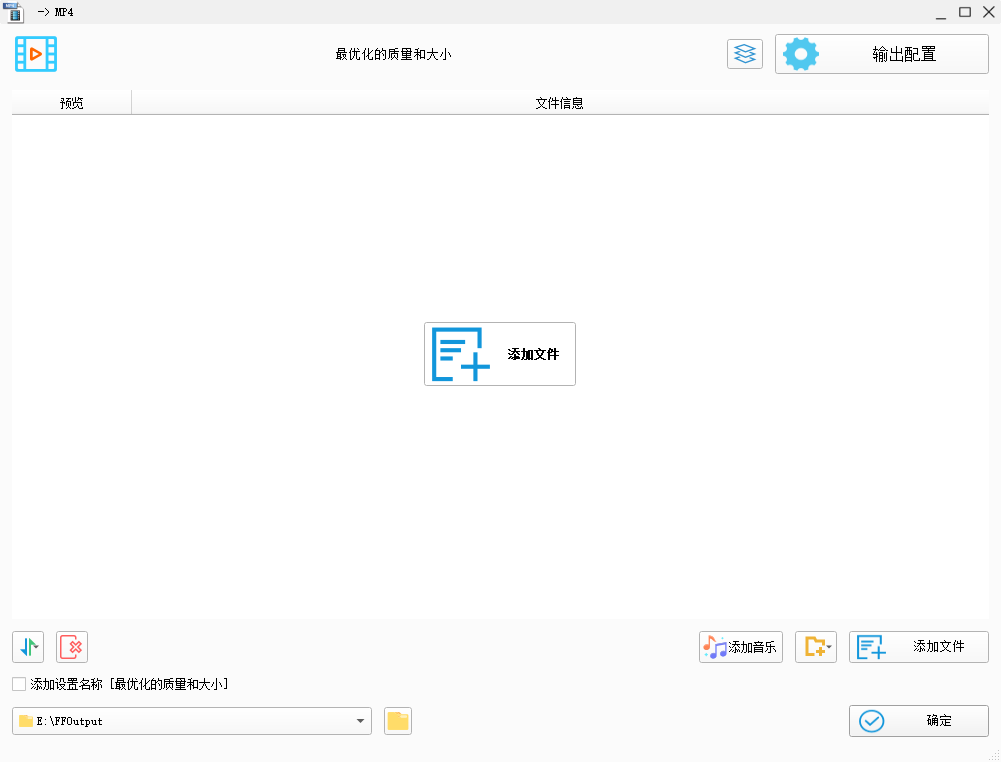Click the video converter logo icon top-left

36,53
